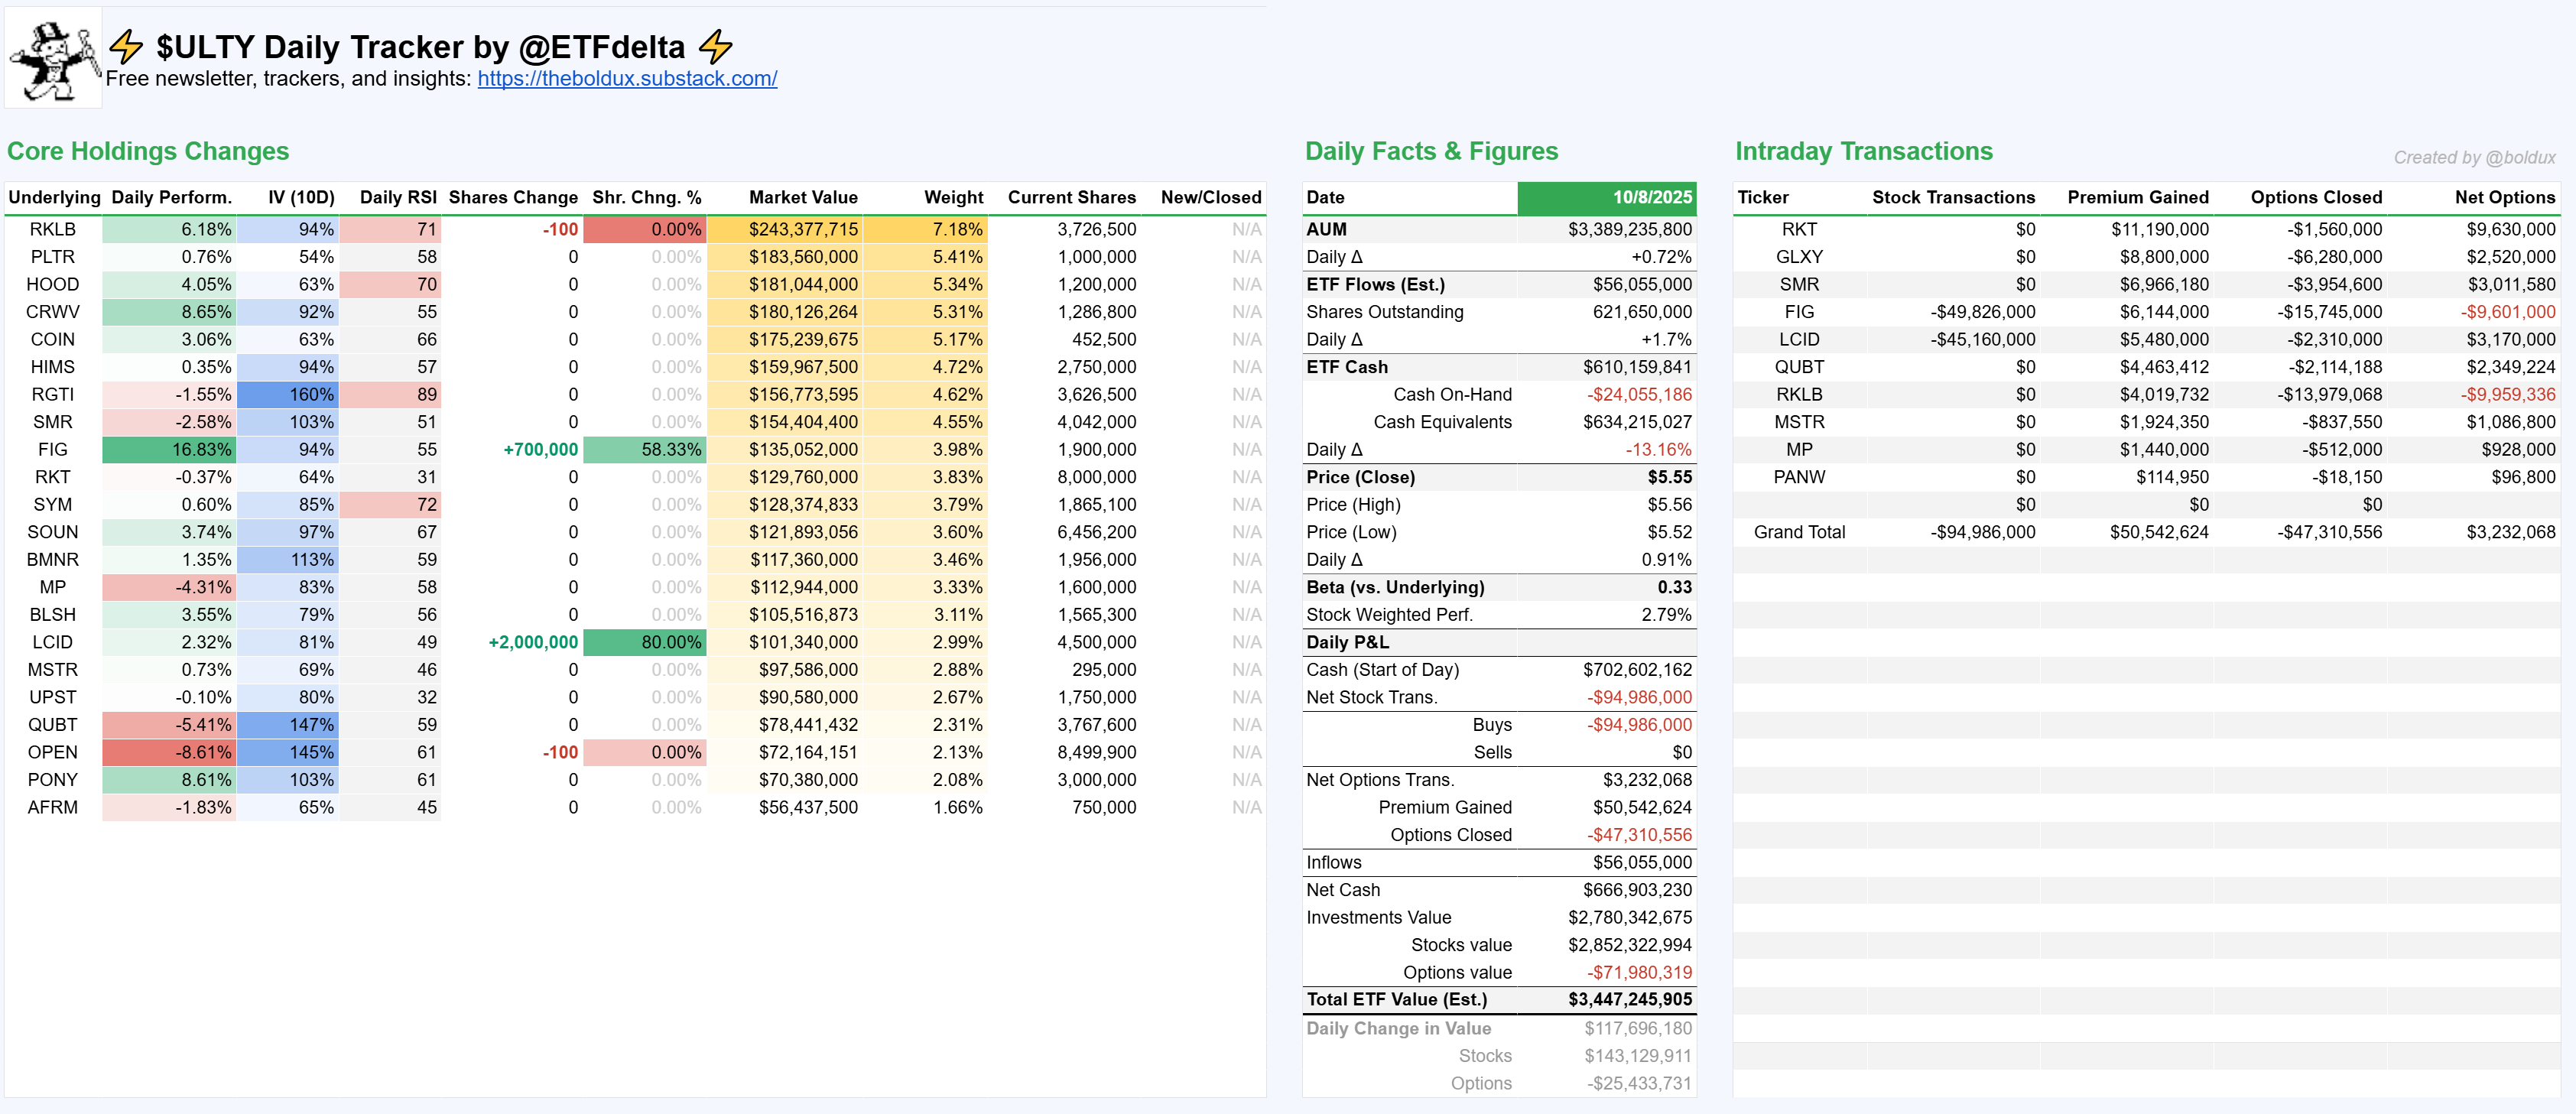
Task: Click the right lightning bolt icon
Action: [715, 47]
